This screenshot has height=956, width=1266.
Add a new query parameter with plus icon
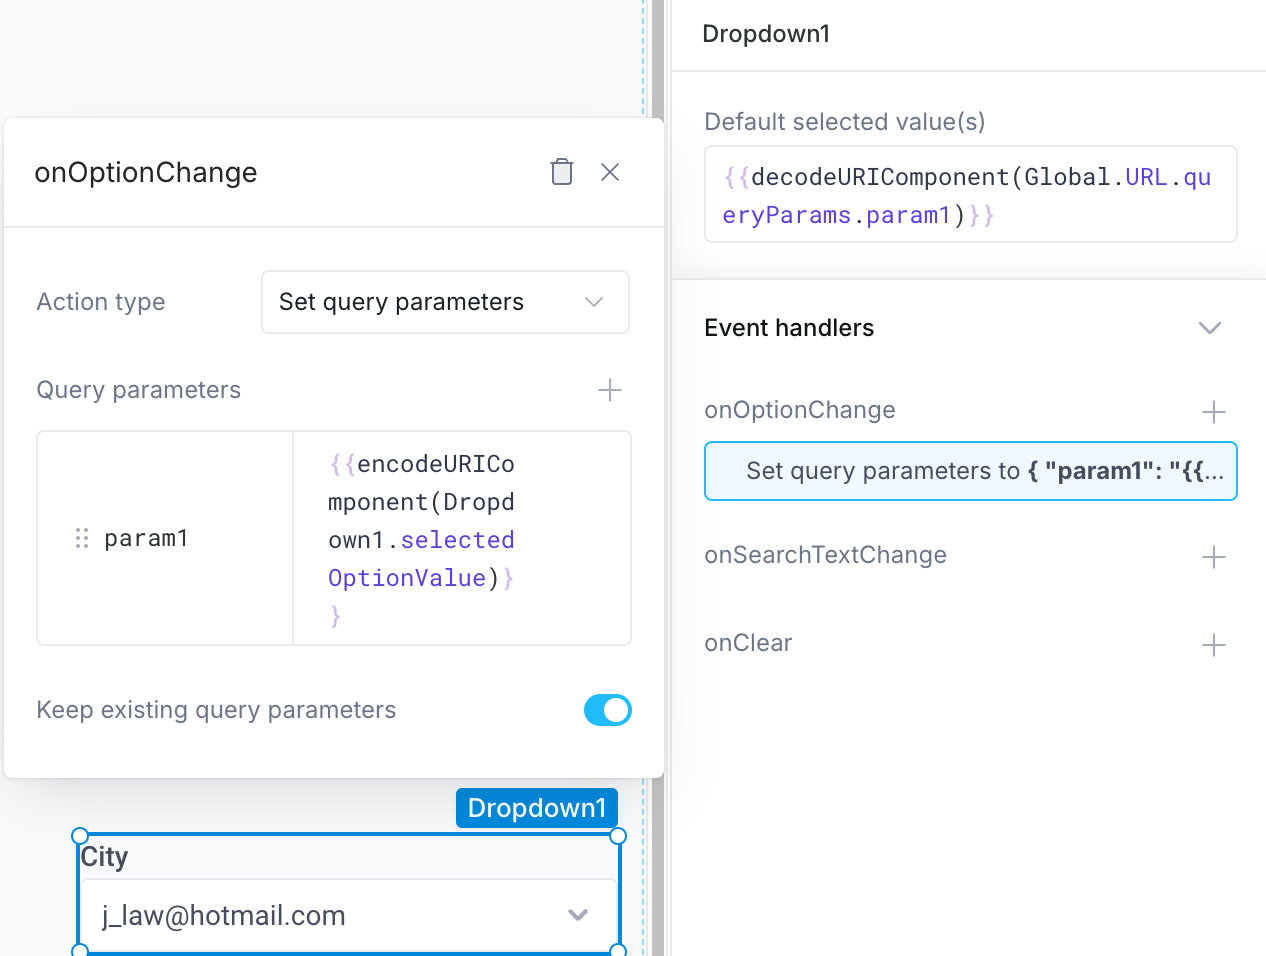coord(609,390)
